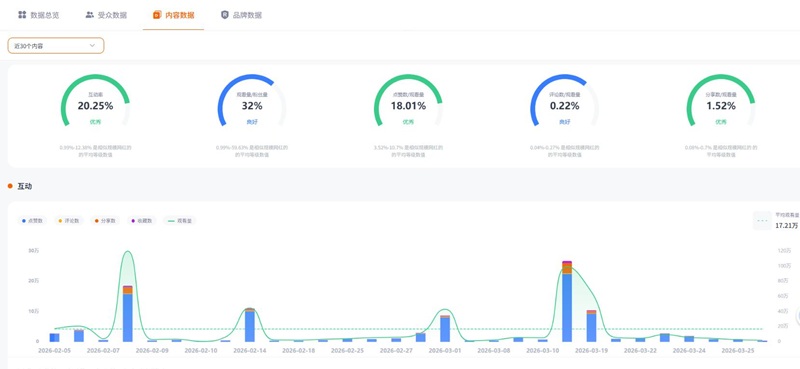The width and height of the screenshot is (800, 369).
Task: Select the bar above the 2026-03-22 label
Action: pyautogui.click(x=640, y=339)
